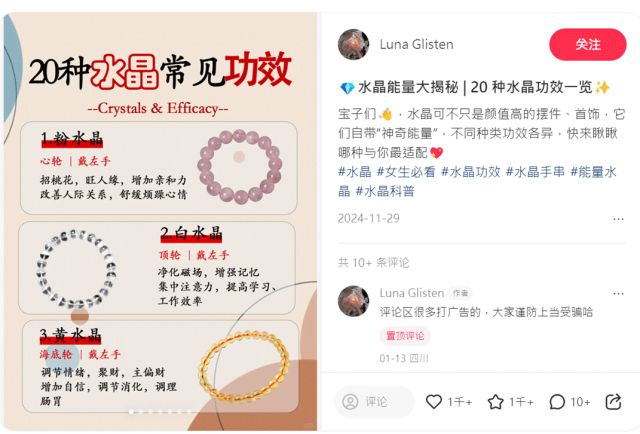Click the commenter avatar on the pinned comment
Image resolution: width=640 pixels, height=434 pixels.
[x=353, y=301]
